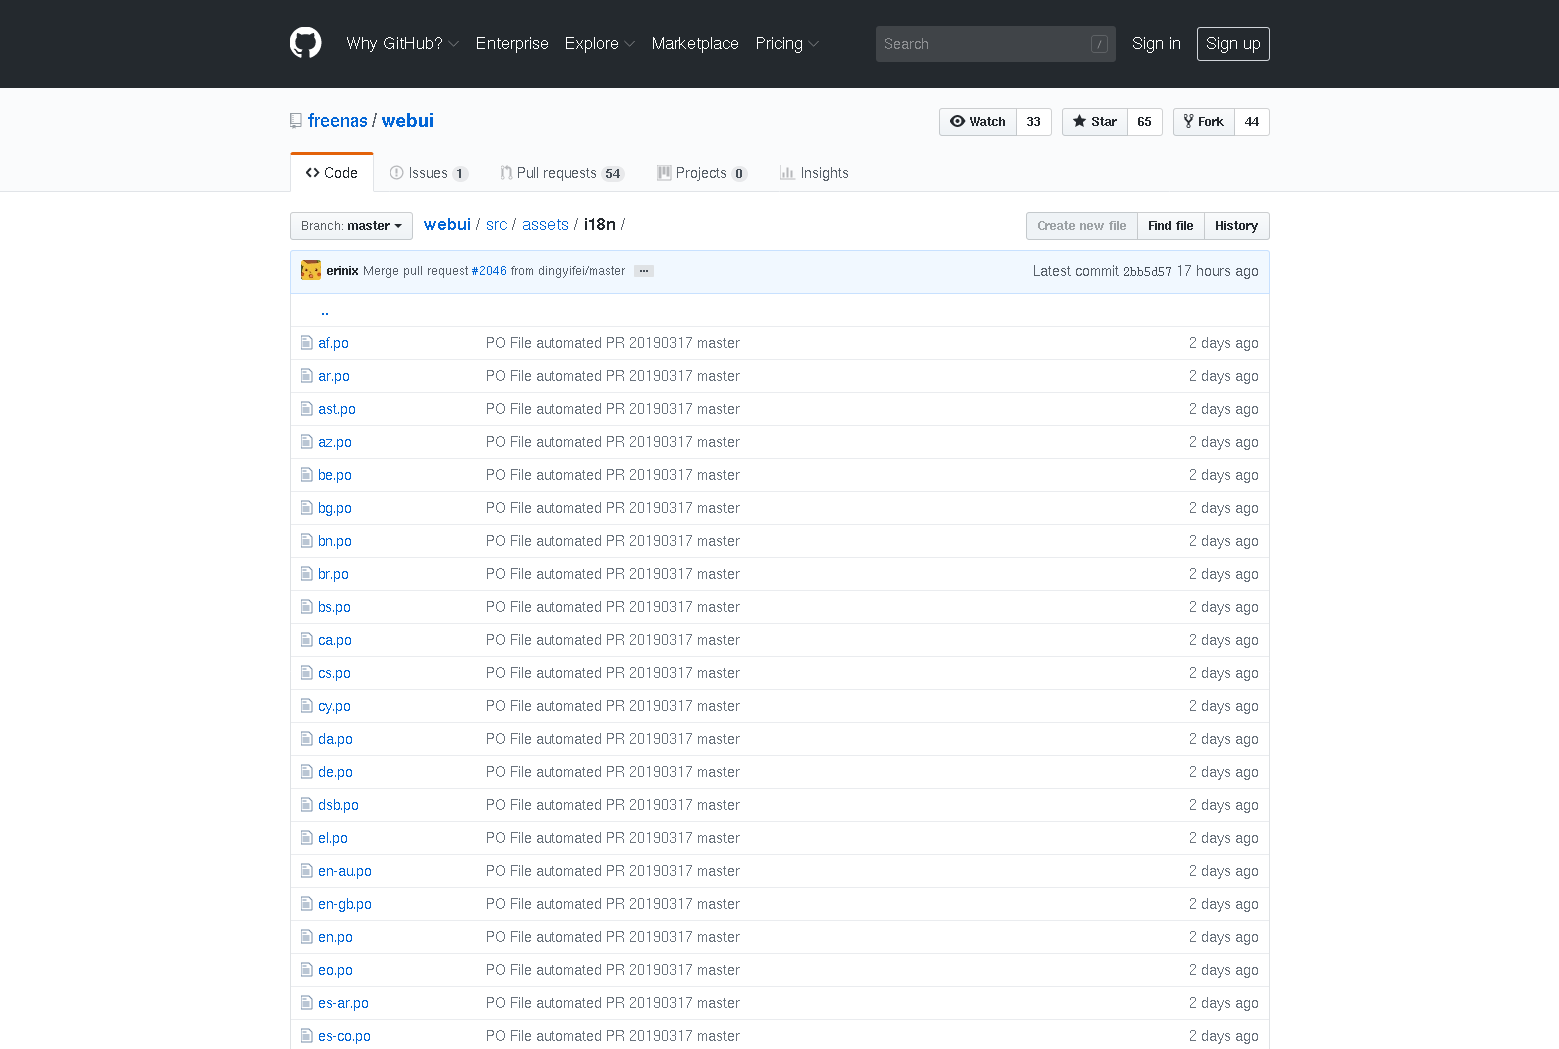This screenshot has height=1049, width=1559.
Task: Open the Pricing dropdown
Action: click(787, 44)
